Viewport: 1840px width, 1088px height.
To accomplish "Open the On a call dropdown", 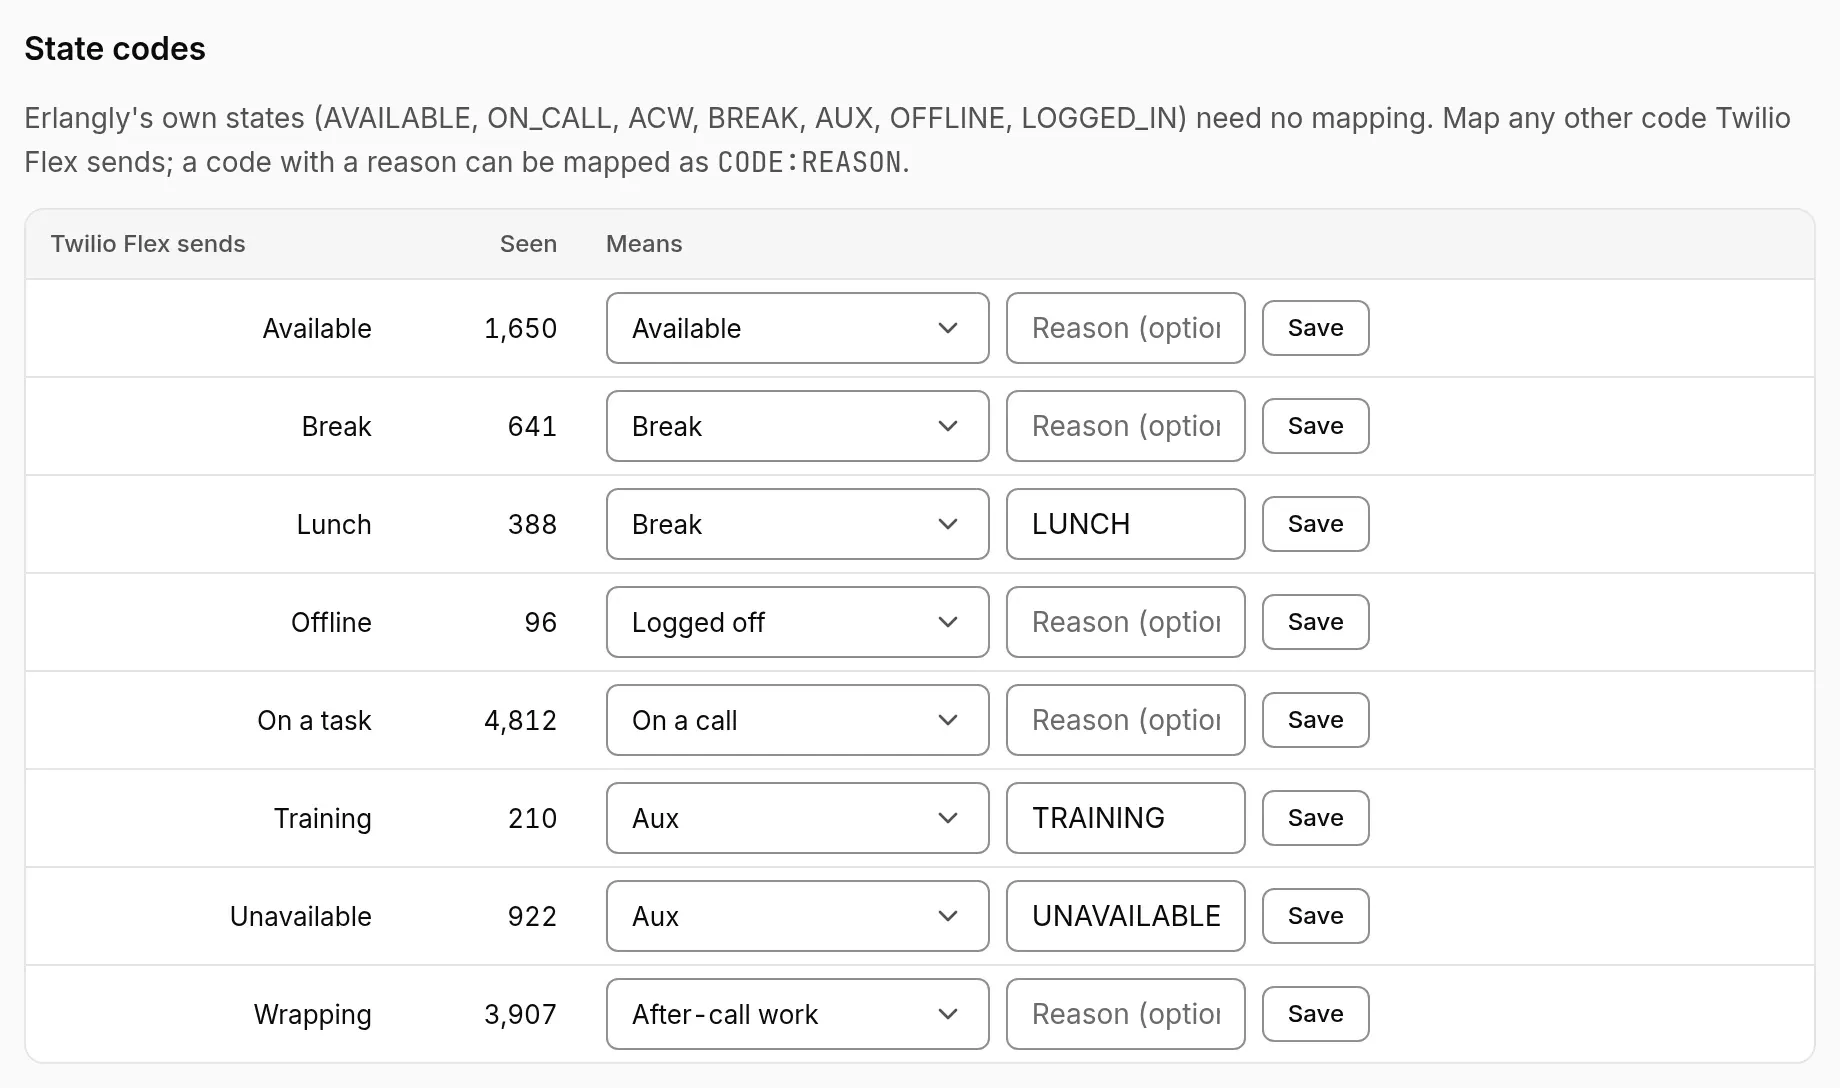I will point(797,720).
